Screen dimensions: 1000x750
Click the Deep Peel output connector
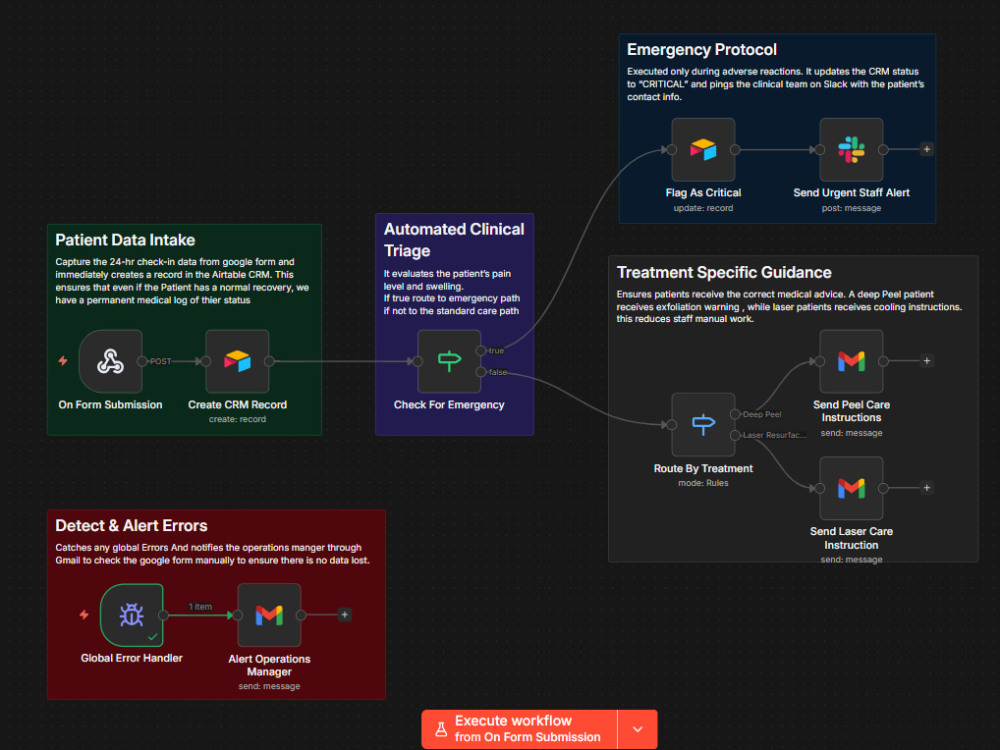pyautogui.click(x=735, y=415)
